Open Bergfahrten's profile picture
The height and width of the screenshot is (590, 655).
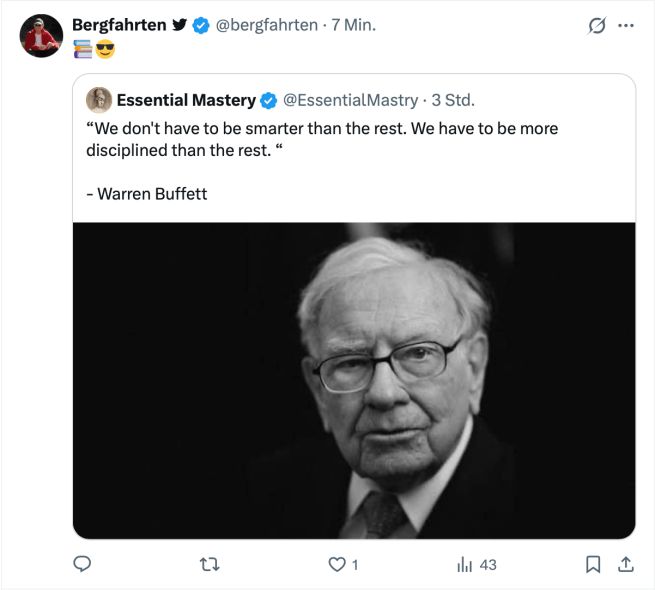pyautogui.click(x=41, y=36)
